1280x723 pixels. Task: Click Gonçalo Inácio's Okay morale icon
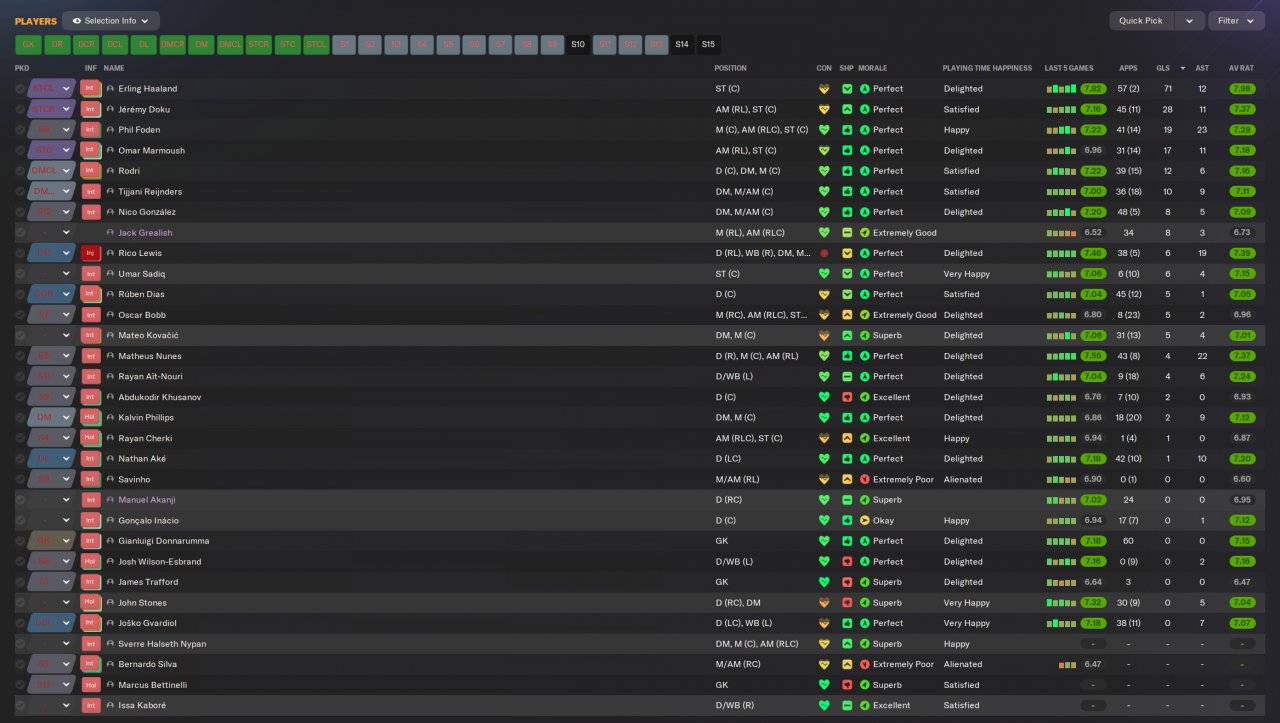[x=865, y=520]
